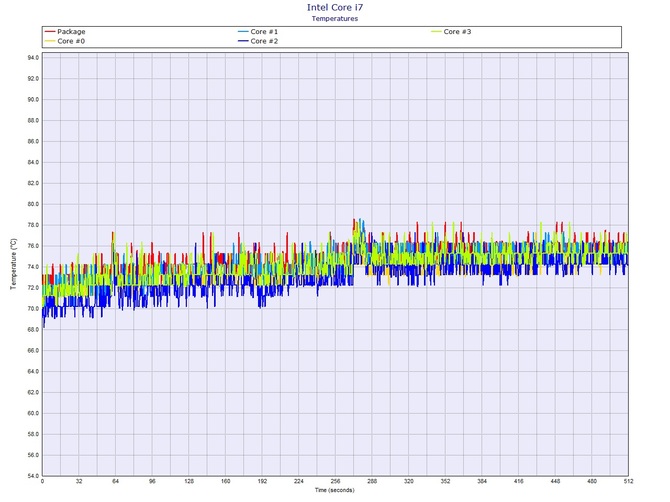The image size is (670, 502).
Task: Click the Temperature (°C) axis label
Action: click(x=13, y=264)
